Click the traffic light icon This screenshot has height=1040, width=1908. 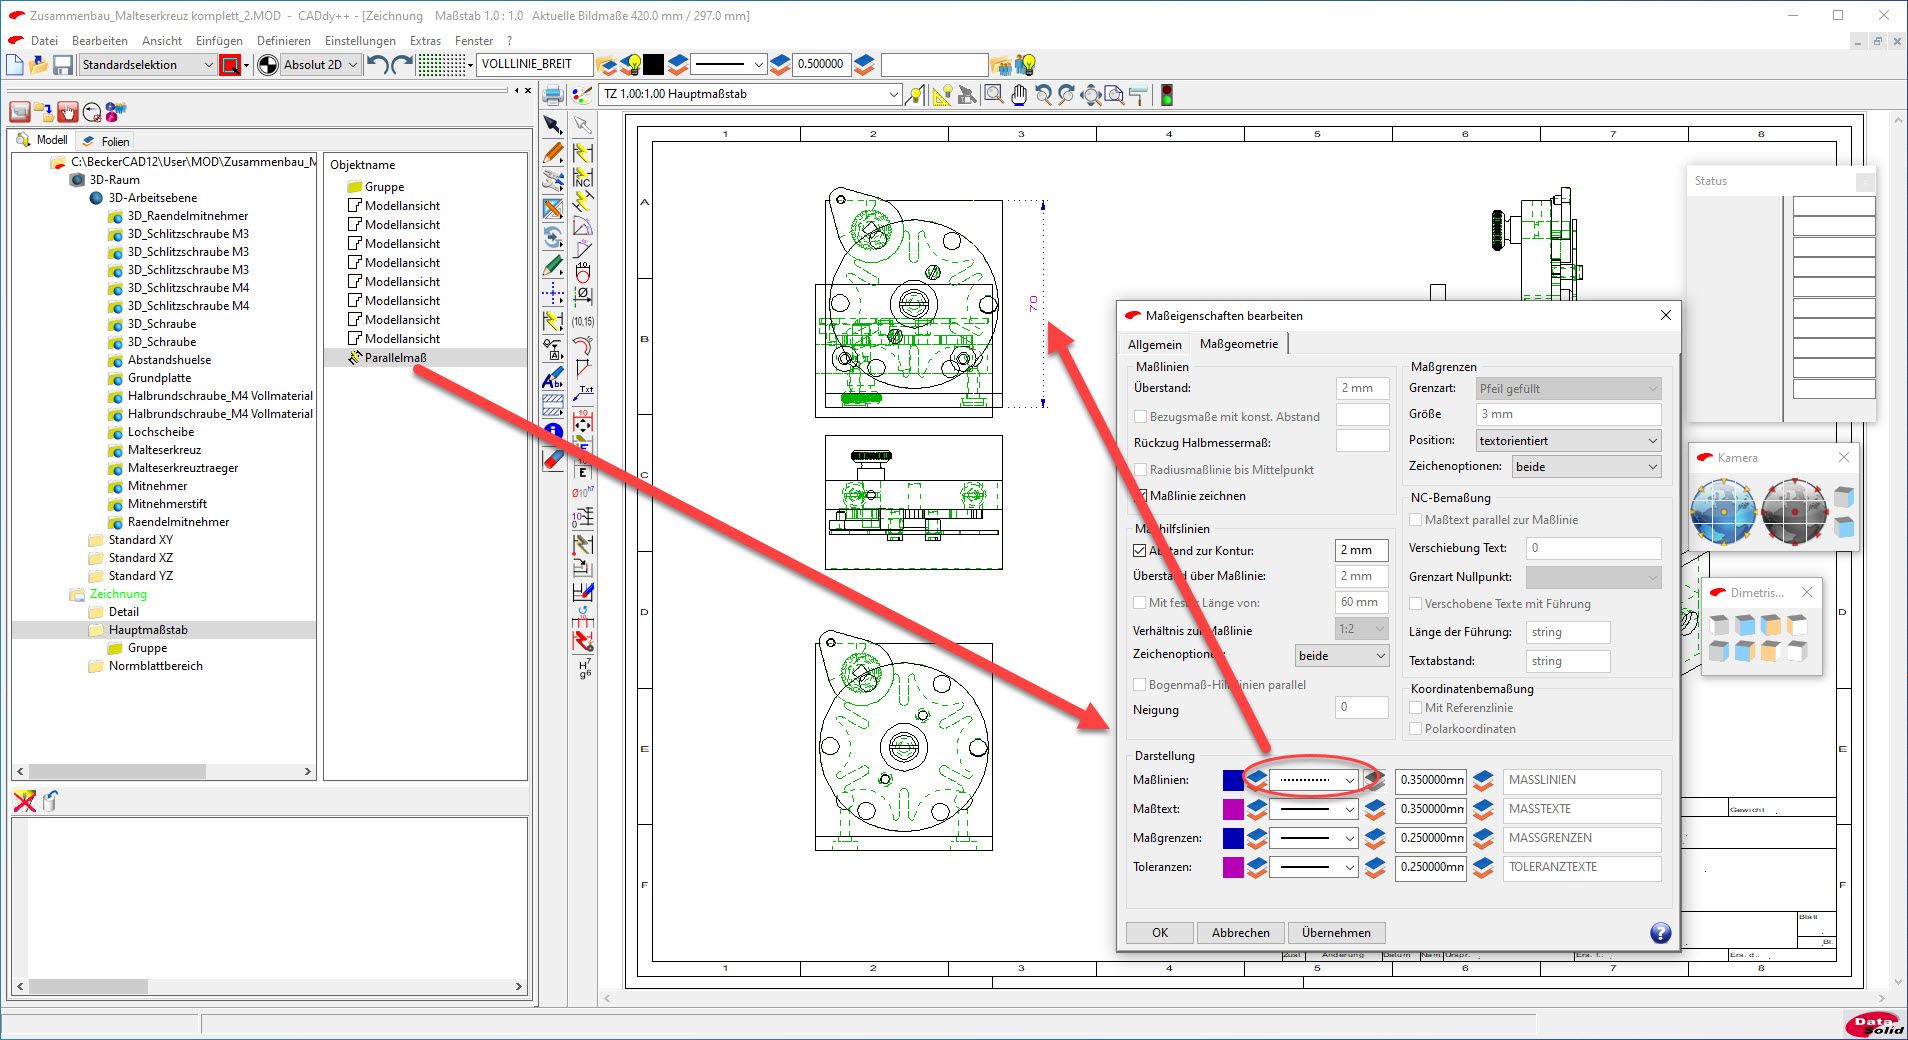[x=1166, y=95]
